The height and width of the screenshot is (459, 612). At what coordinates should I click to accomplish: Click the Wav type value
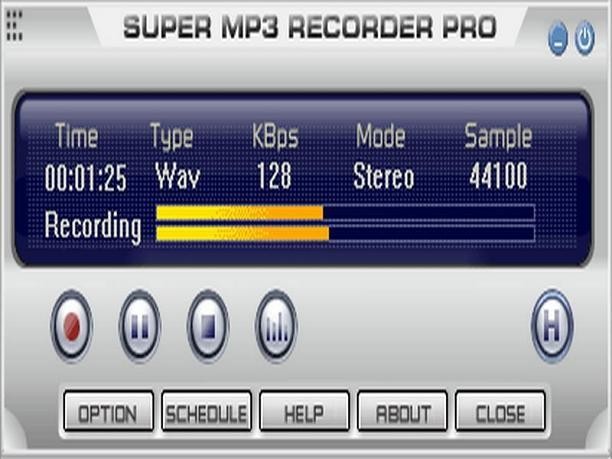point(178,176)
